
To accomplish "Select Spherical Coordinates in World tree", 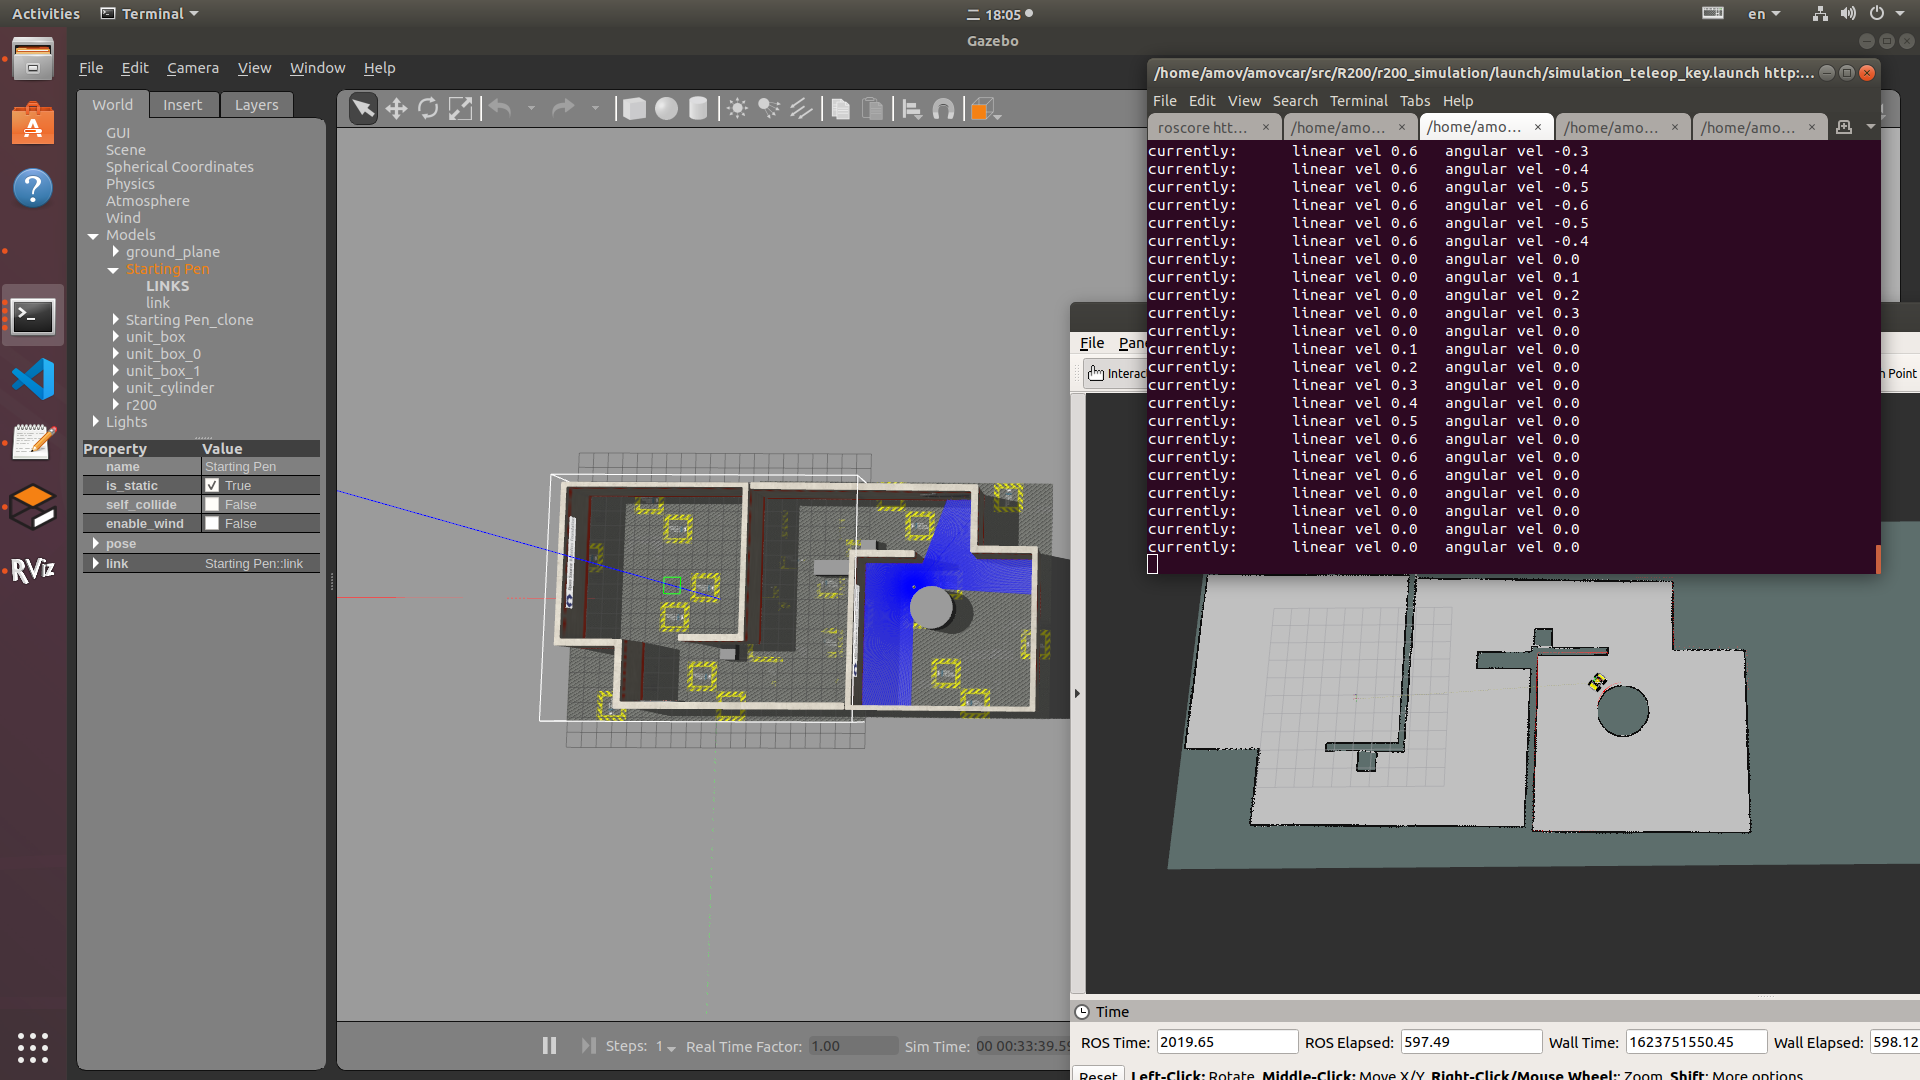I will [180, 167].
